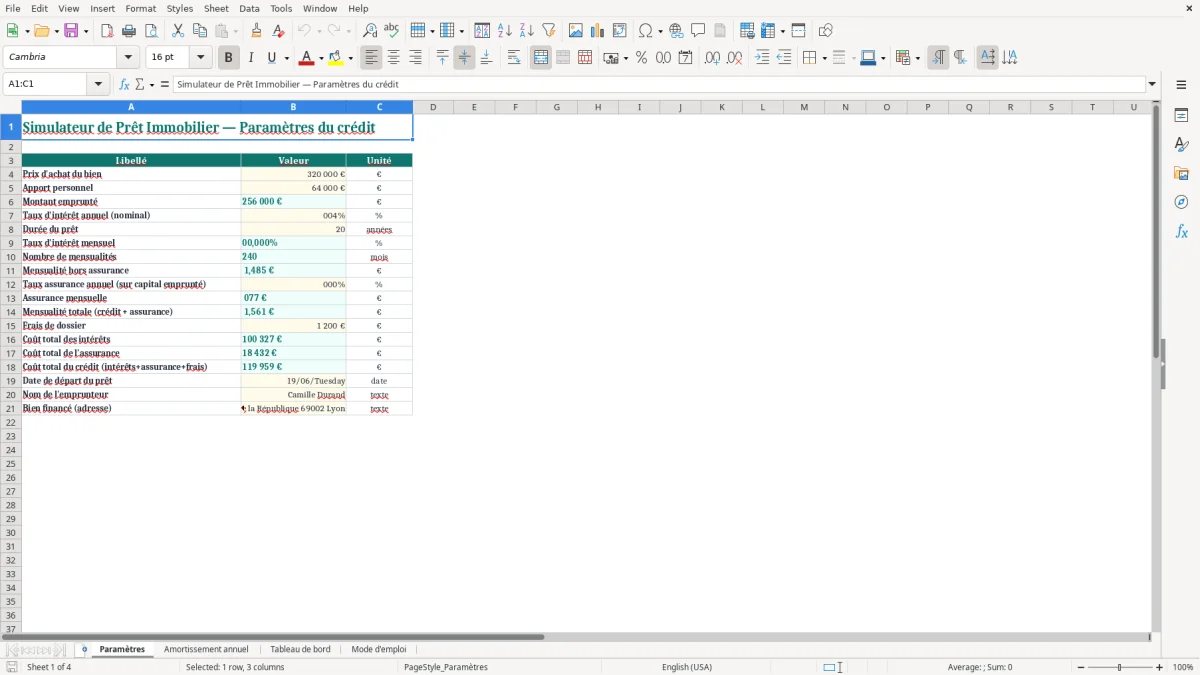Open the Function Wizard icon
1200x675 pixels.
(125, 84)
